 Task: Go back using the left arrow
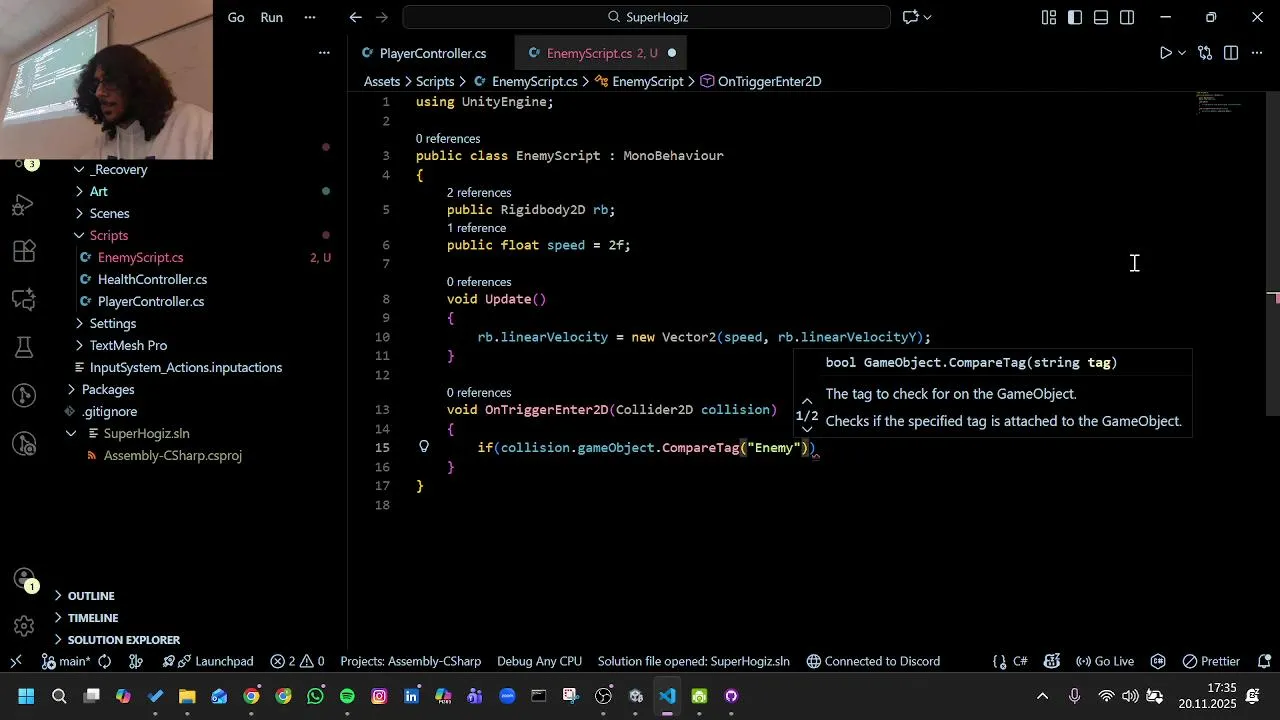(356, 17)
